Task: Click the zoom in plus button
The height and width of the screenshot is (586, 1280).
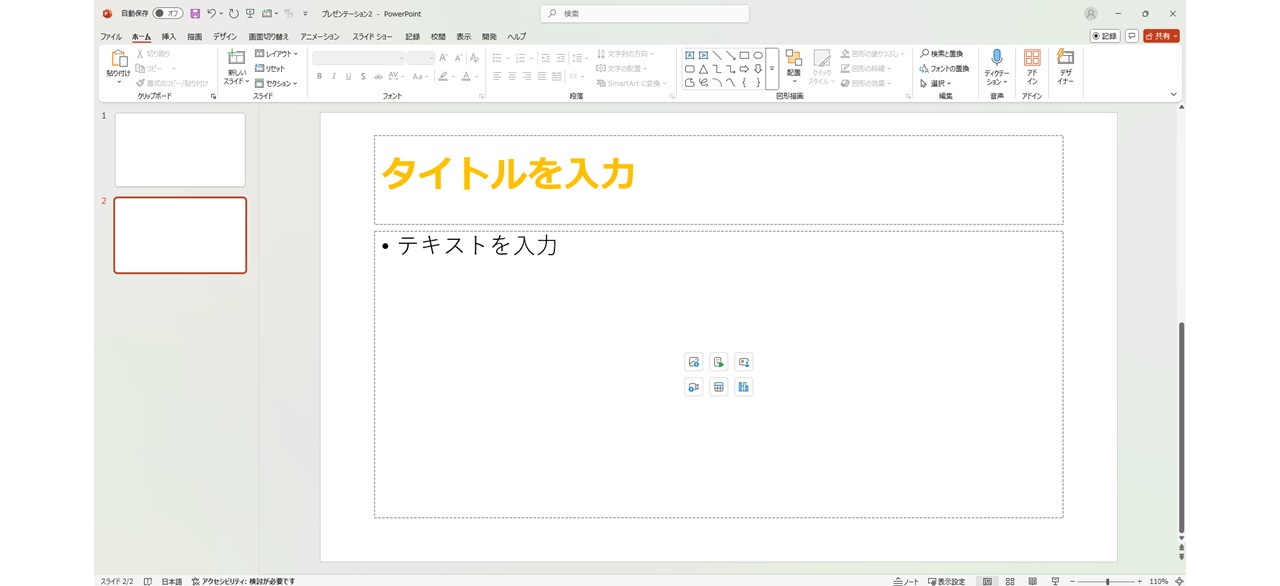Action: point(1139,581)
